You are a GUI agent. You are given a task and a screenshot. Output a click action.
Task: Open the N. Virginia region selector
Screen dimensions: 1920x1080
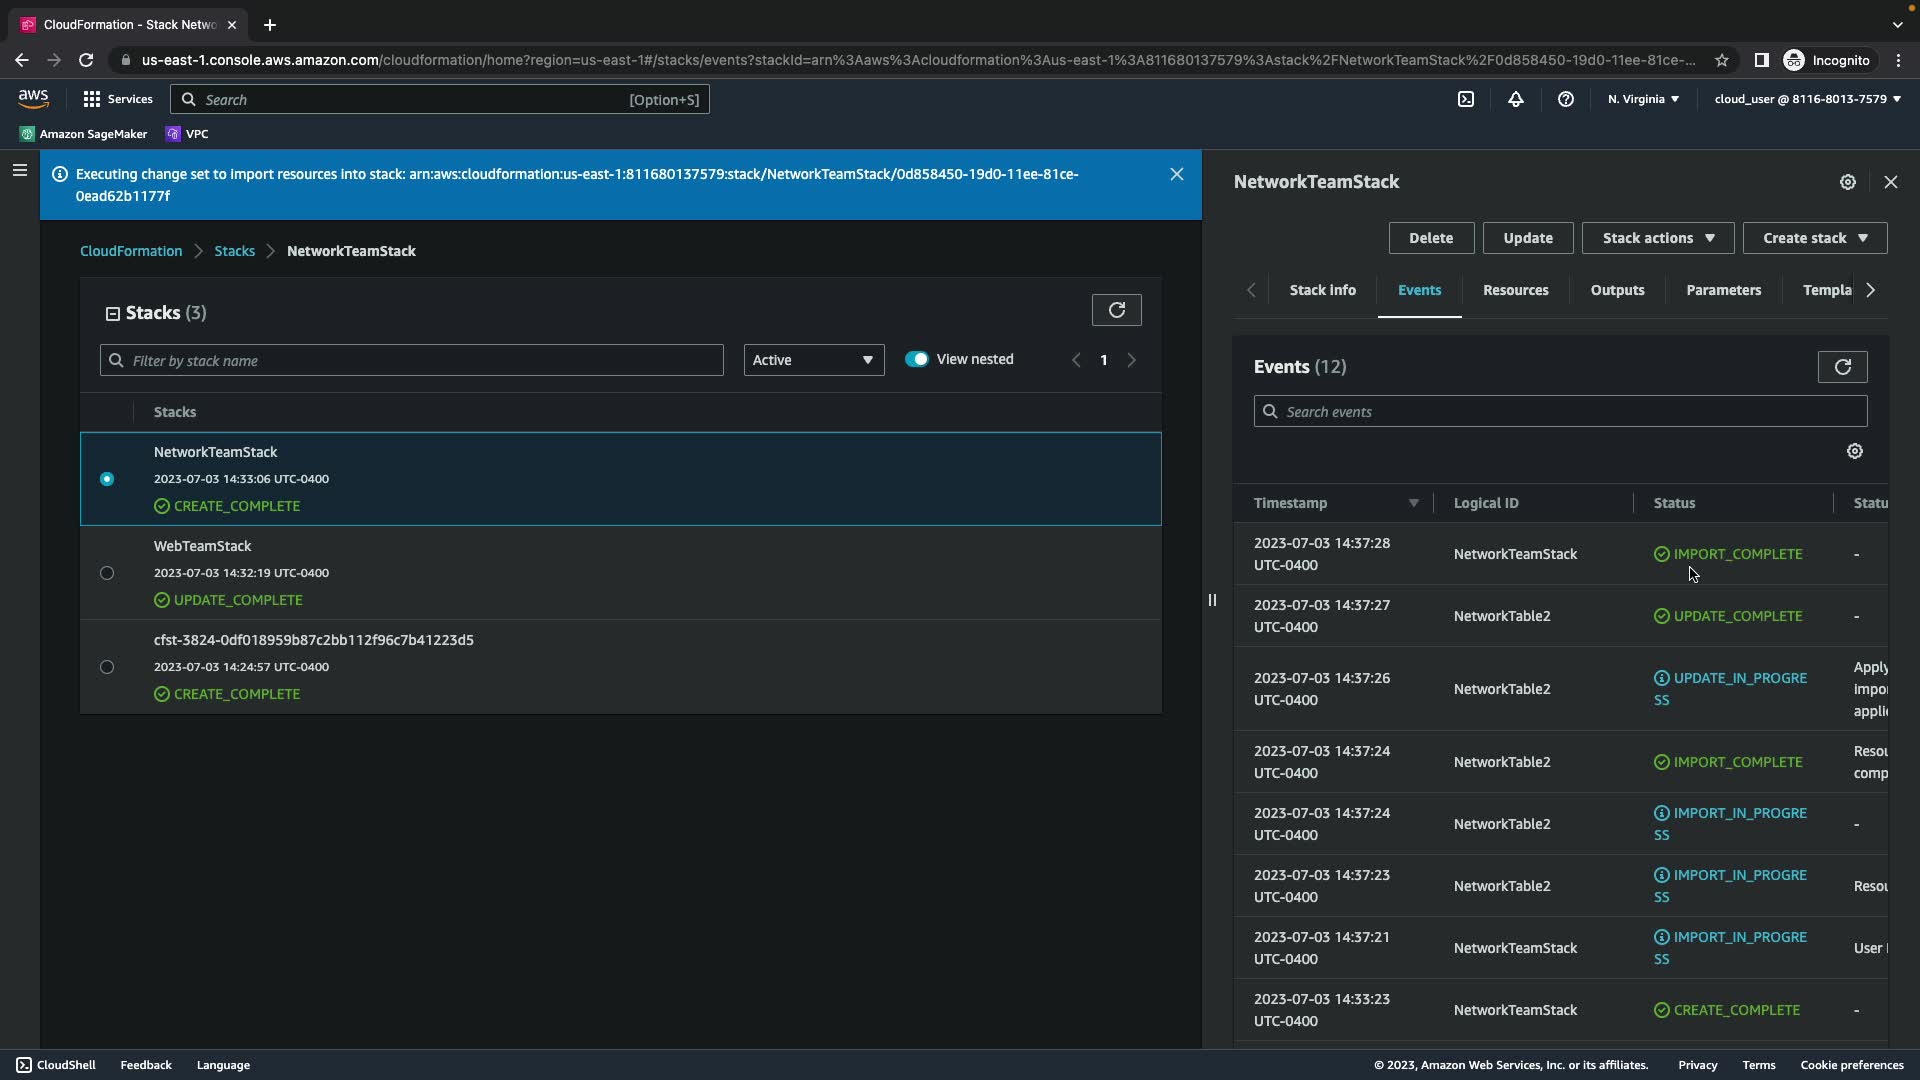[1643, 99]
